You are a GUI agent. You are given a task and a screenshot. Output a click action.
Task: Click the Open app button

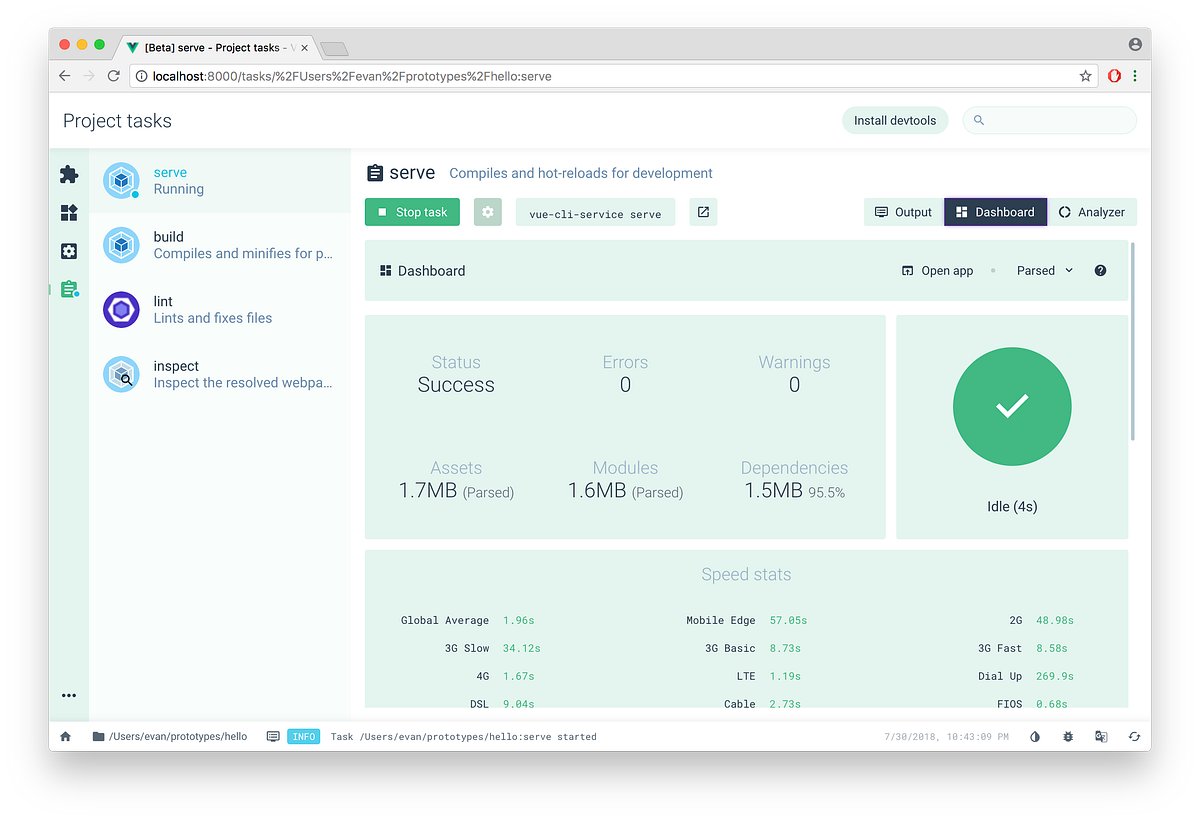(937, 271)
